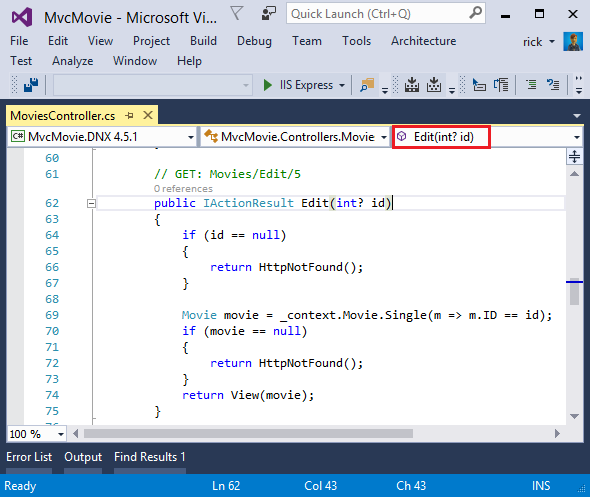Start debugging with the green IIS Express arrow
Image resolution: width=590 pixels, height=497 pixels.
267,85
